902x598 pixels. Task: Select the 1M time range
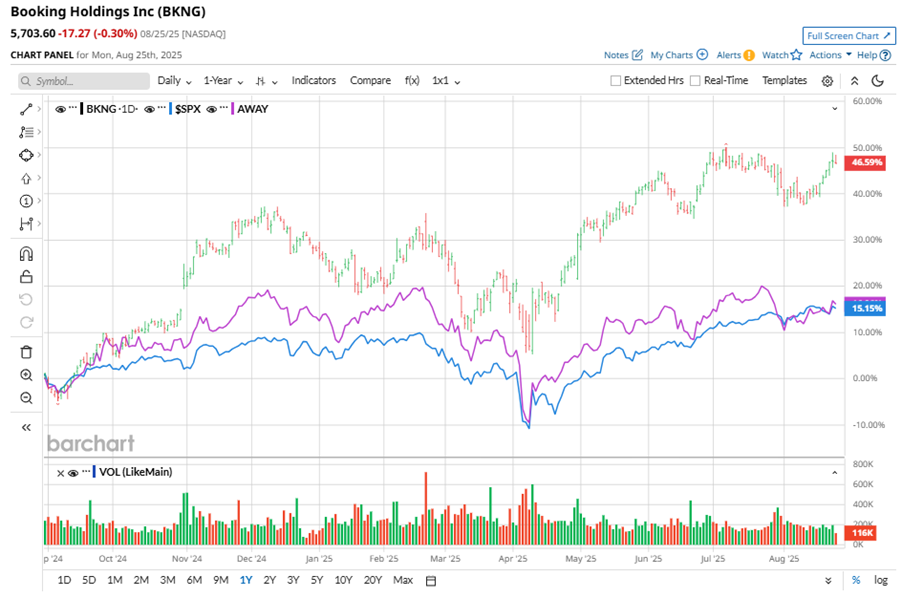coord(114,580)
